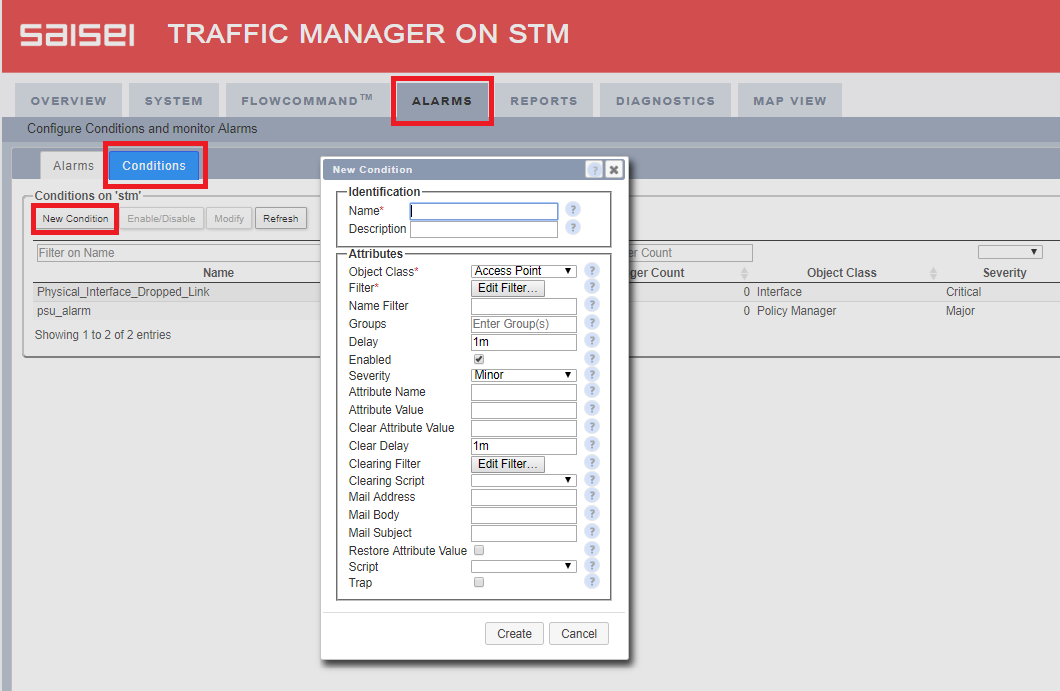Click help icon for Name Filter

tap(592, 305)
